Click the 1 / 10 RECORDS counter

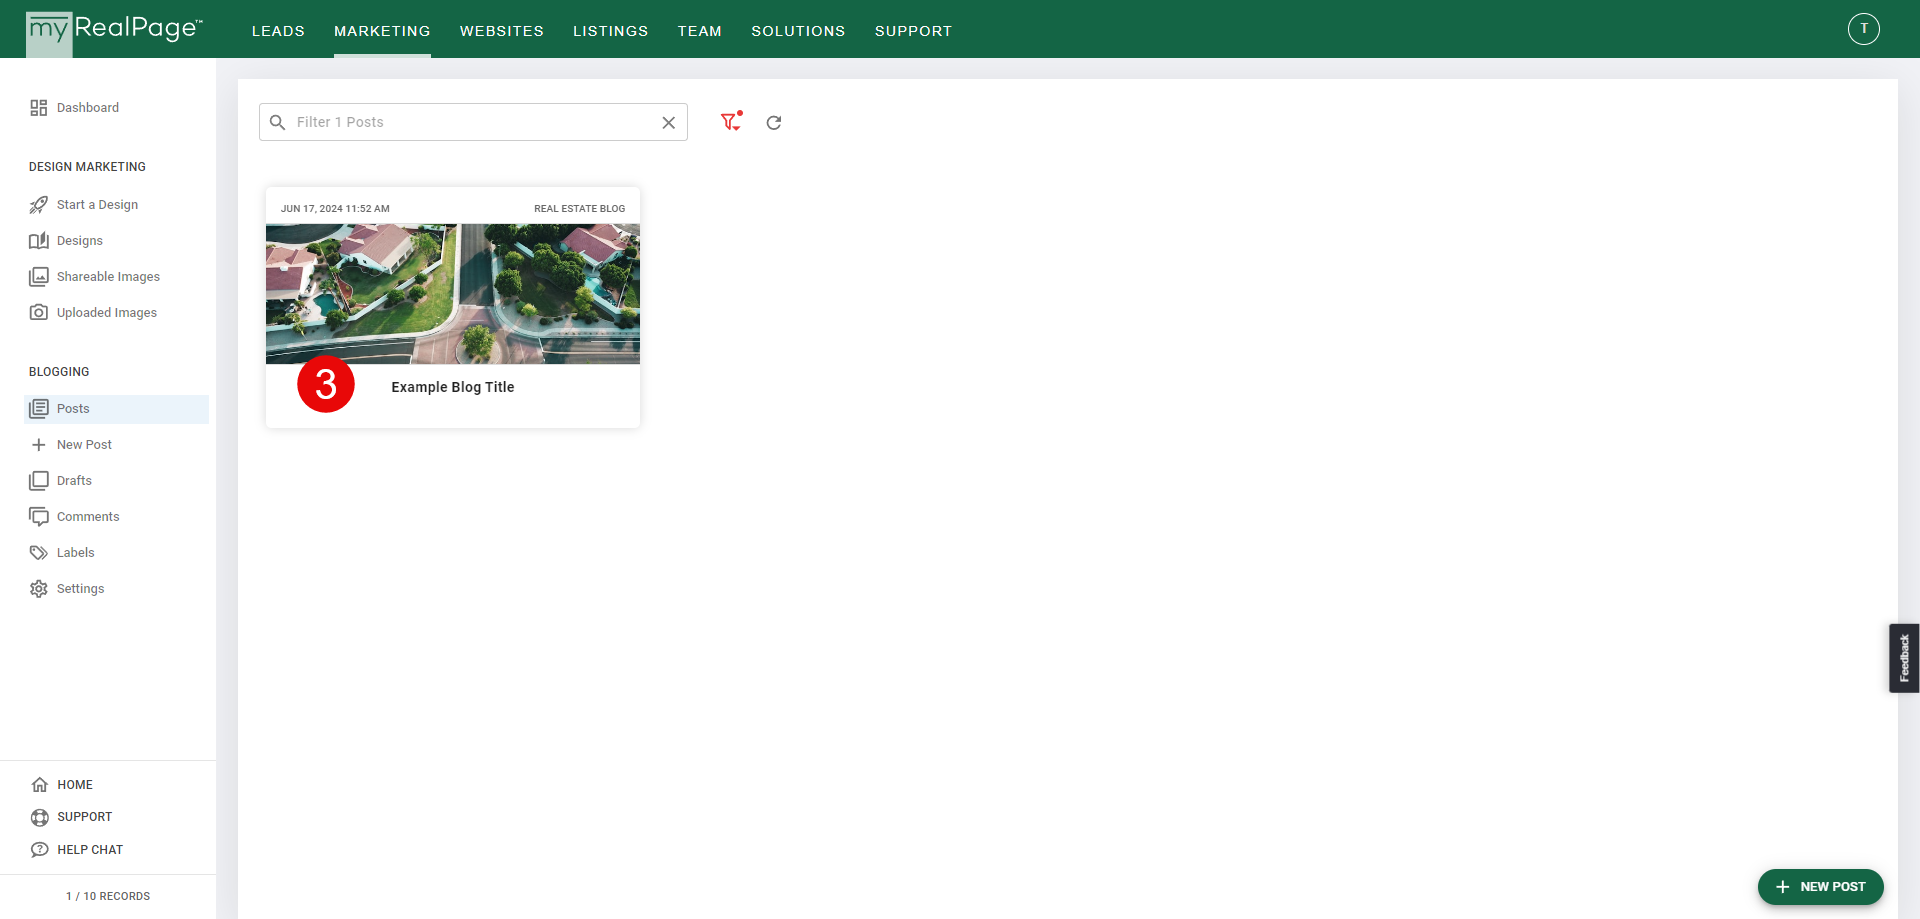point(108,896)
